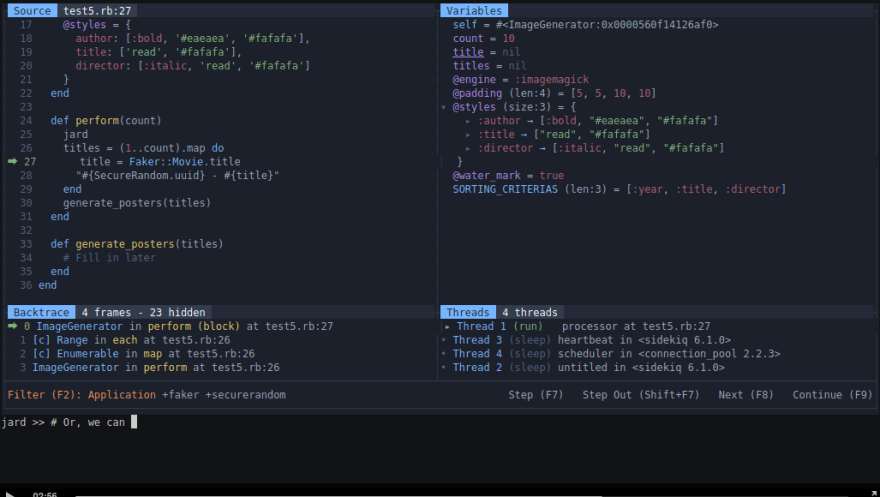Click the green arrow at line 27
880x497 pixels.
tap(12, 162)
